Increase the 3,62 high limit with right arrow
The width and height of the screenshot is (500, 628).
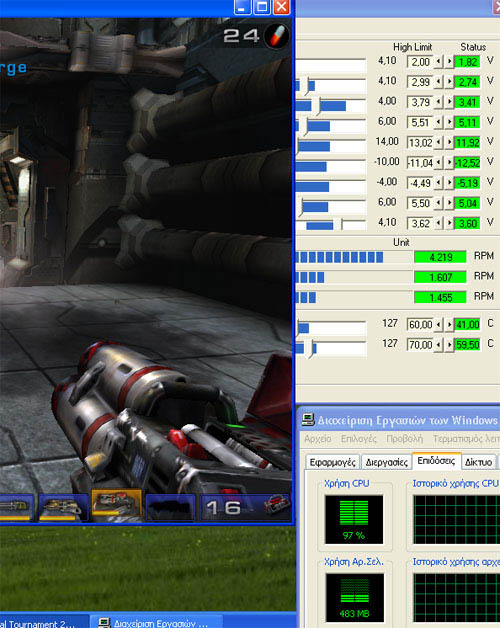[449, 223]
